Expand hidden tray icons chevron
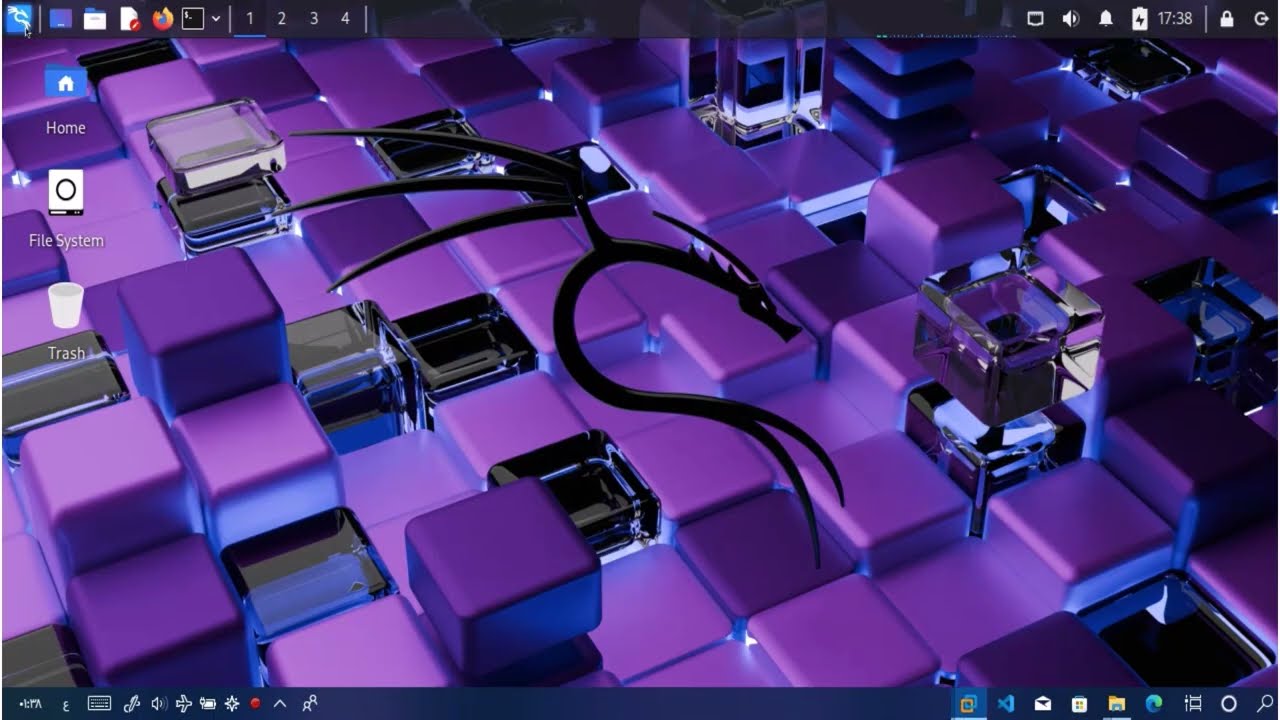 [x=280, y=704]
